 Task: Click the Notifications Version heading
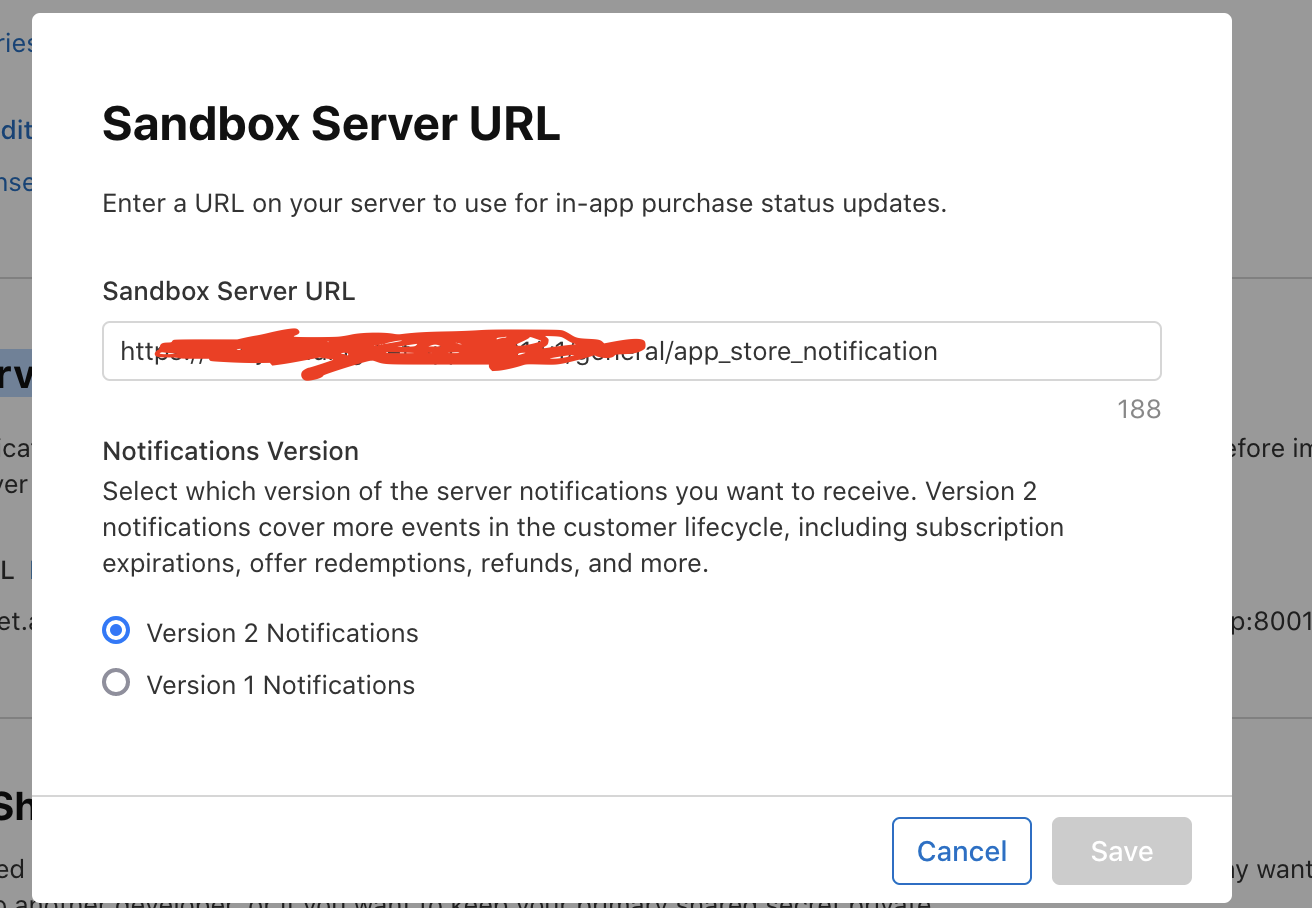(230, 451)
